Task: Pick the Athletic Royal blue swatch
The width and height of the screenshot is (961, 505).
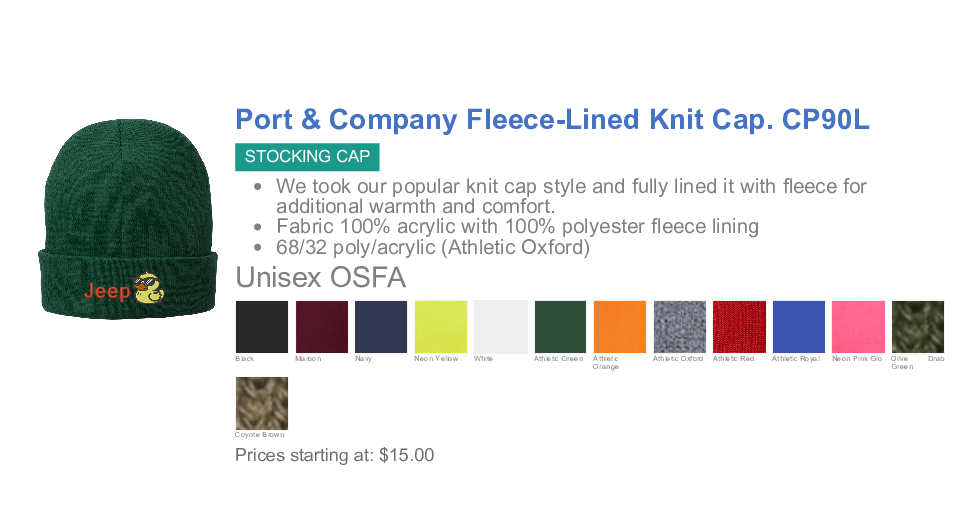Action: pyautogui.click(x=798, y=327)
